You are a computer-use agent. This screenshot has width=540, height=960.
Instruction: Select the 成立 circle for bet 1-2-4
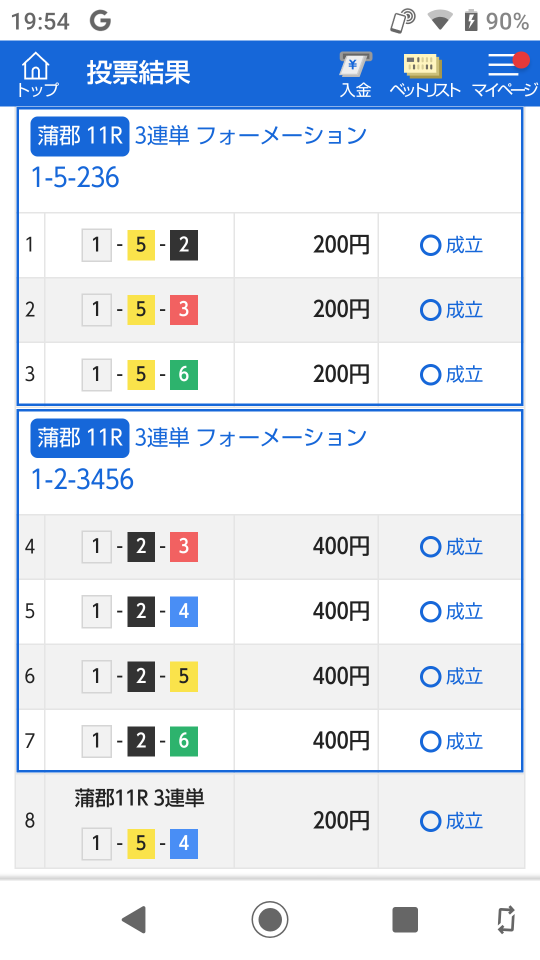point(430,612)
